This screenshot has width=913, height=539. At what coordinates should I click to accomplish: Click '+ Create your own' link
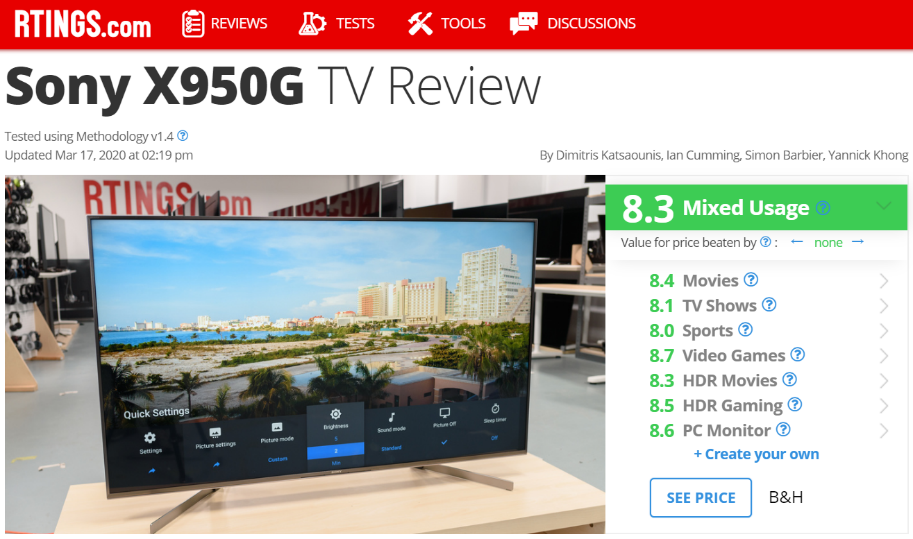coord(756,454)
